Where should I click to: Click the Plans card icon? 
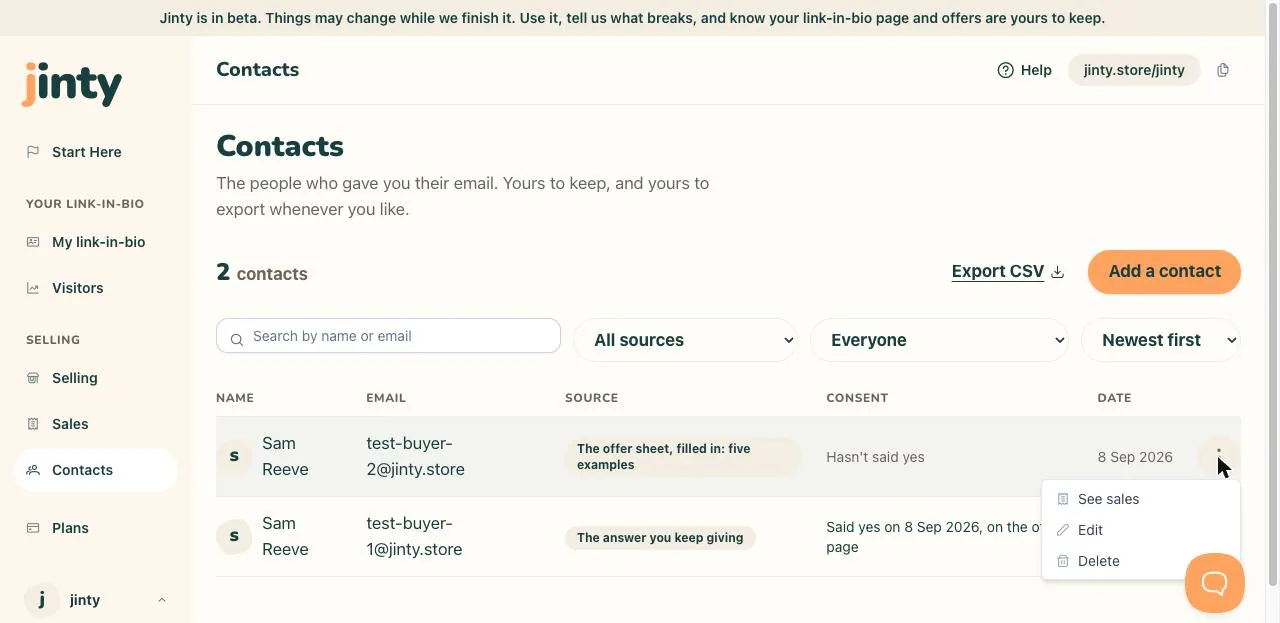coord(33,528)
